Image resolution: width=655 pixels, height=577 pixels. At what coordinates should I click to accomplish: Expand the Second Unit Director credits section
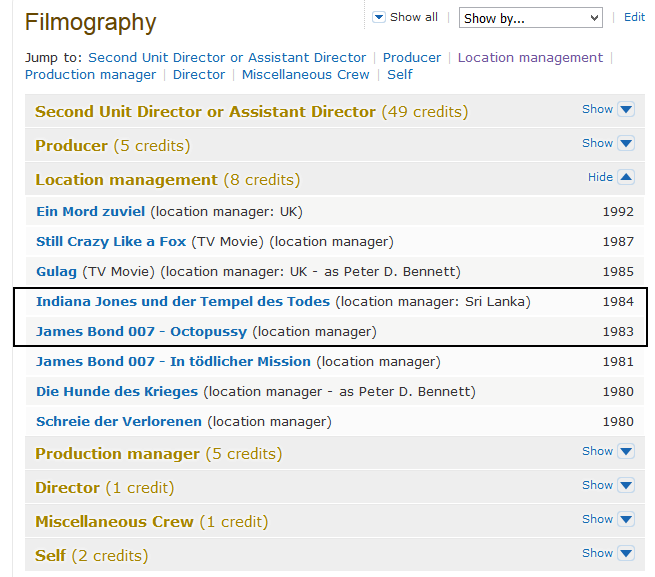608,110
